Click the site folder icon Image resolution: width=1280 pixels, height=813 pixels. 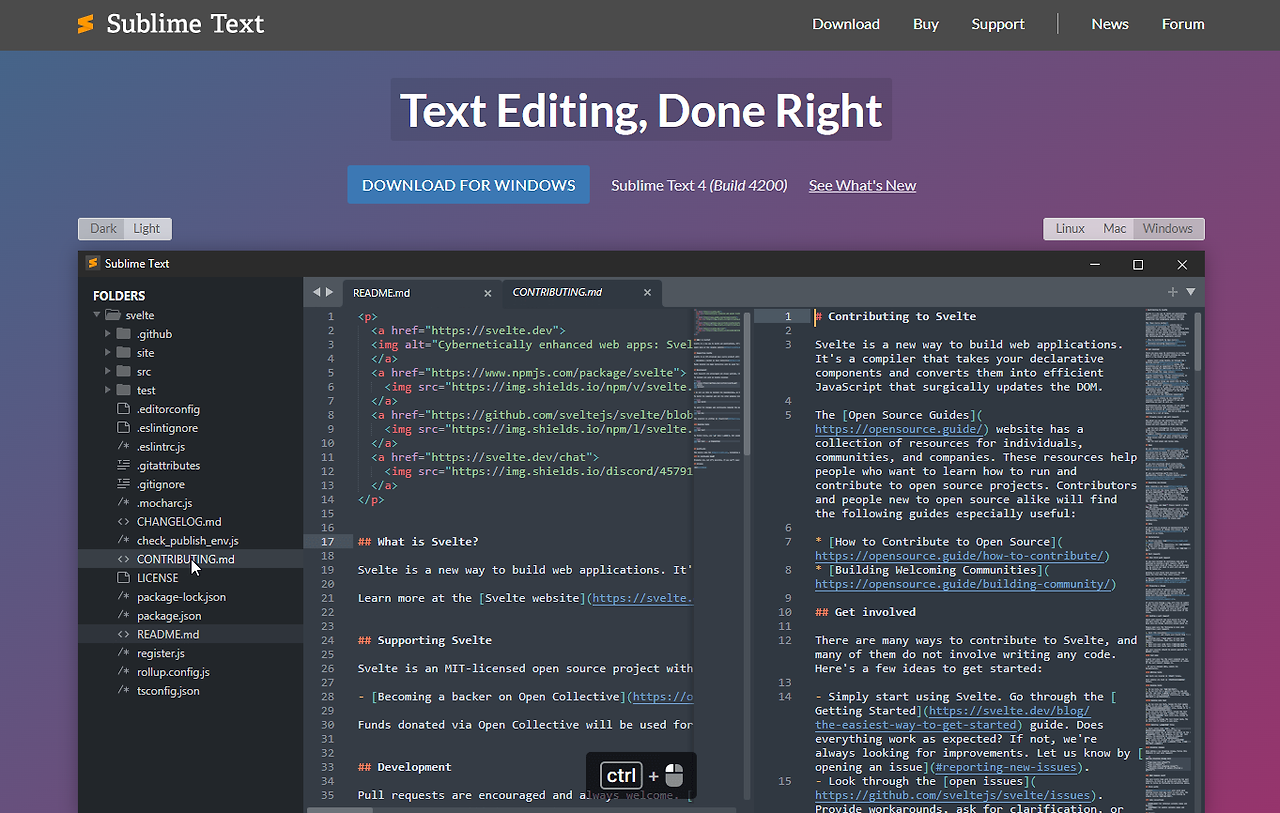[x=123, y=353]
